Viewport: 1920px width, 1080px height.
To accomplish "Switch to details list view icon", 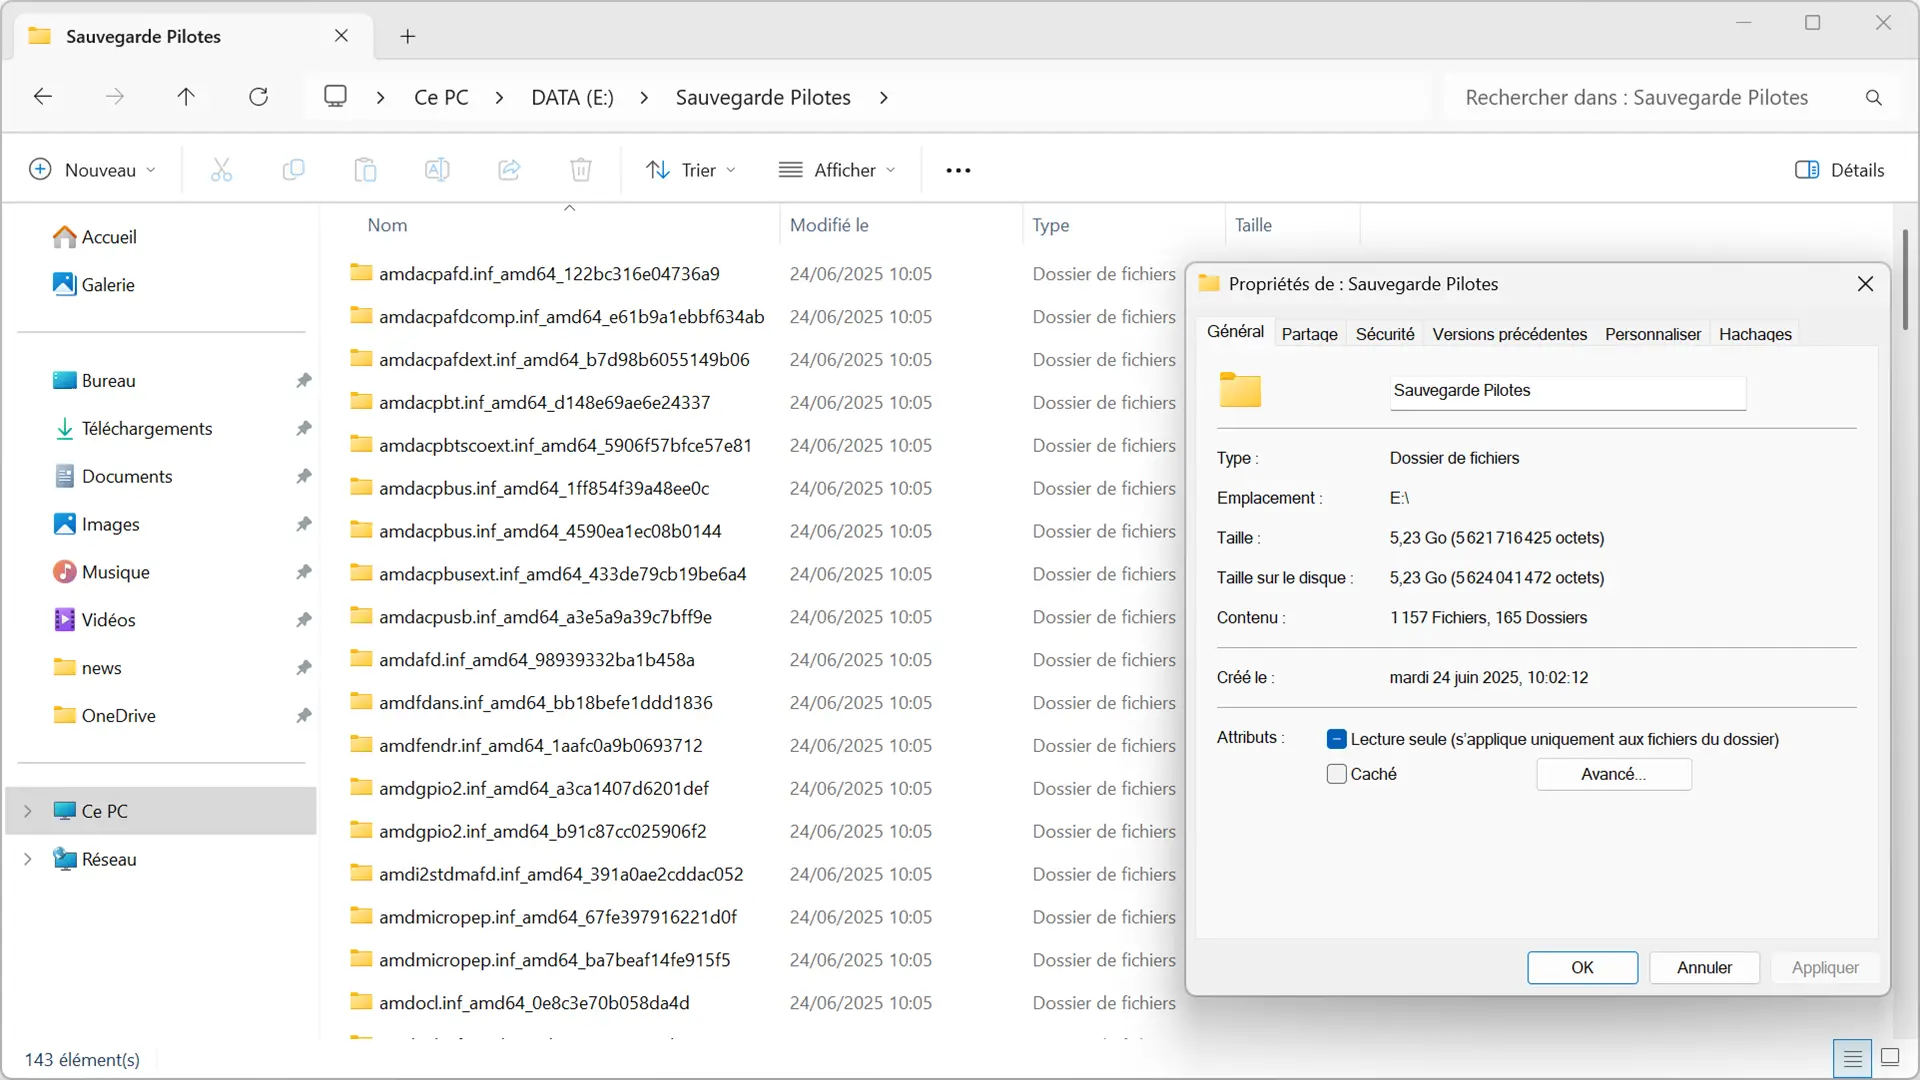I will (1853, 1058).
